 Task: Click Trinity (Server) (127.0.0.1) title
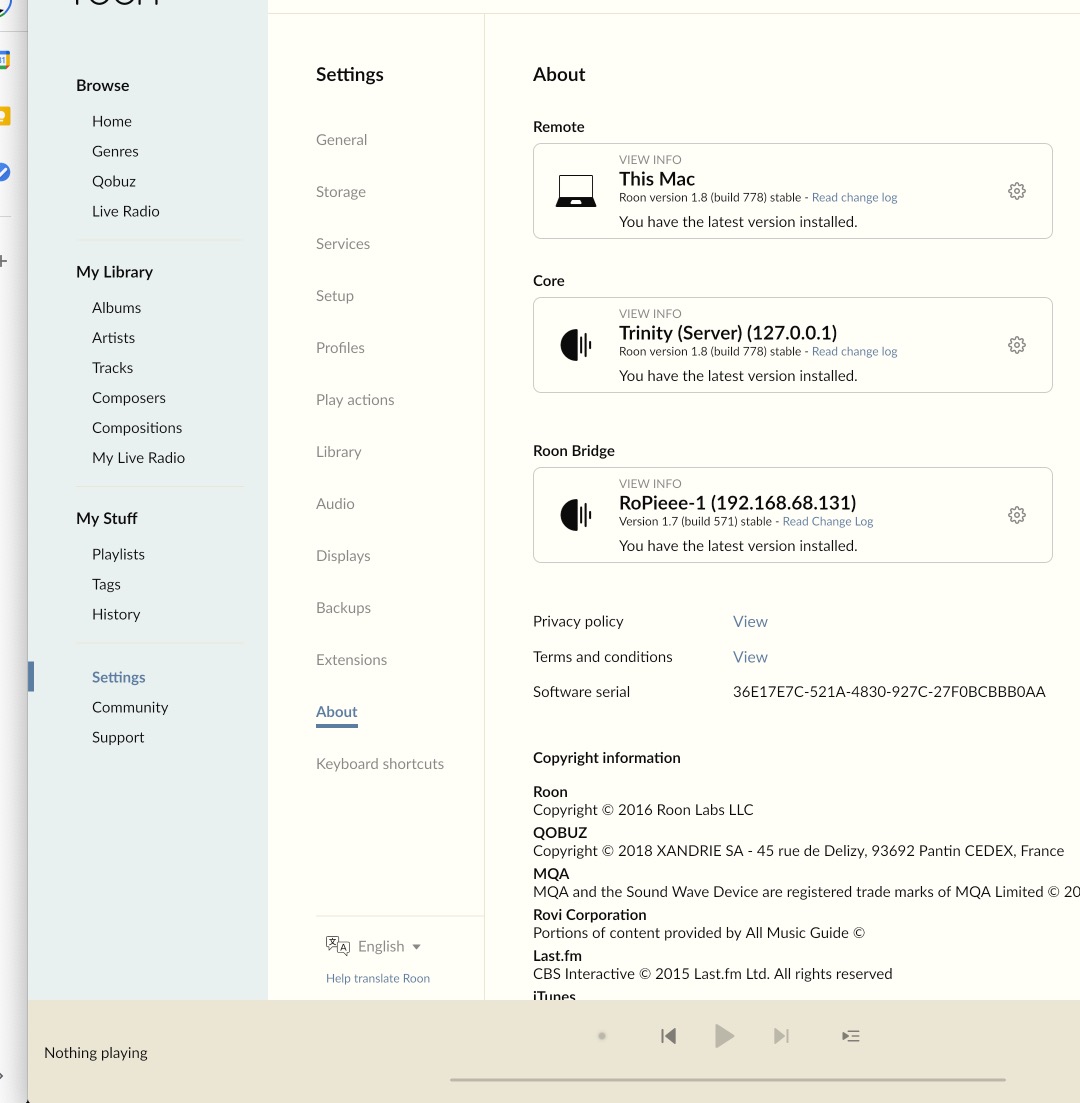(x=728, y=333)
